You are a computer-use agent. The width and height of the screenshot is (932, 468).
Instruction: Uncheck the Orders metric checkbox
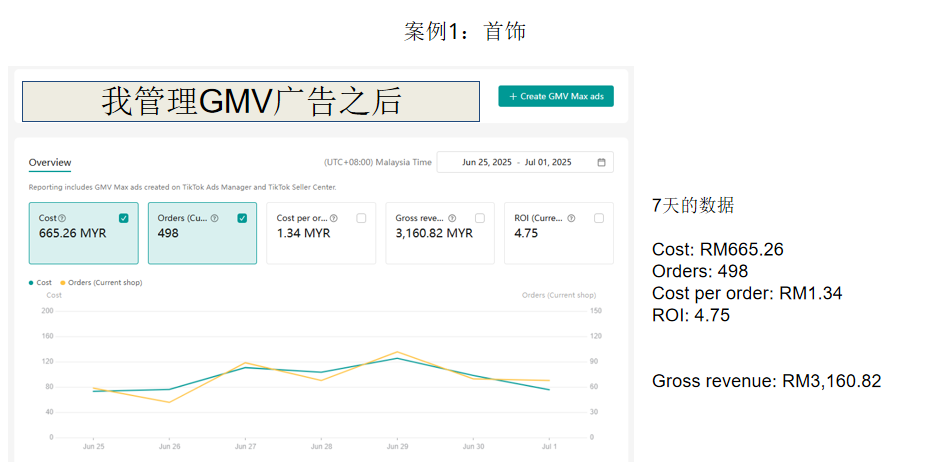[243, 218]
